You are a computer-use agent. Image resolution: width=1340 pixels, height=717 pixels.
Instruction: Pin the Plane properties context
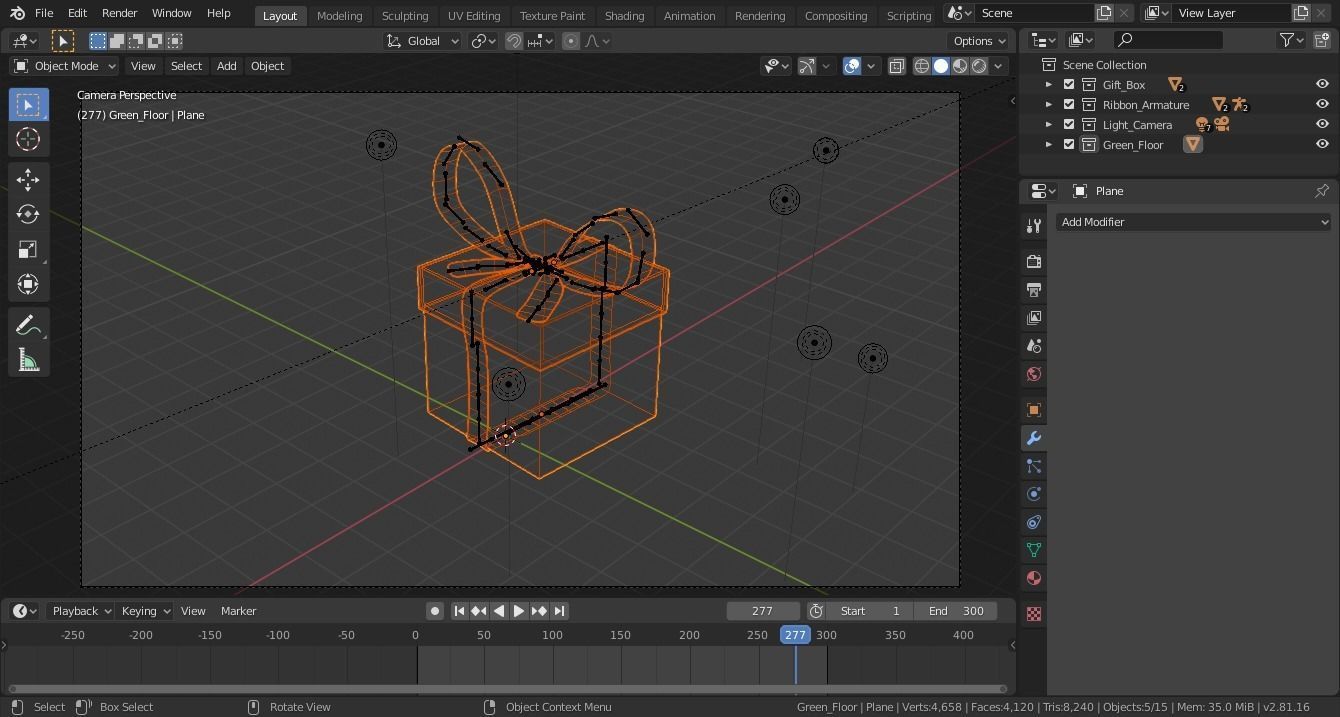coord(1321,191)
